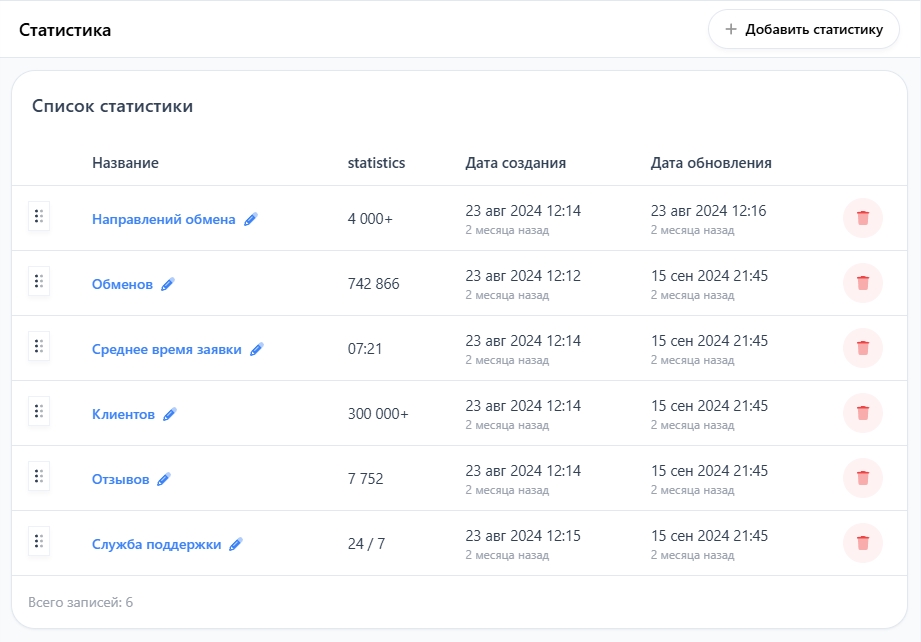Screen dimensions: 921x642
Task: Edit Клиентов via the pencil icon
Action: click(170, 414)
